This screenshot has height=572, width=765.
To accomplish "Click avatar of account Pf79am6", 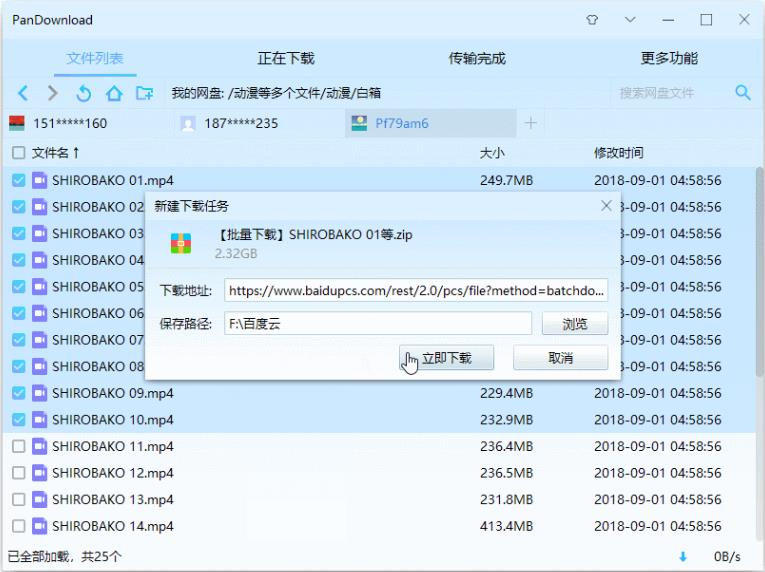I will point(360,123).
